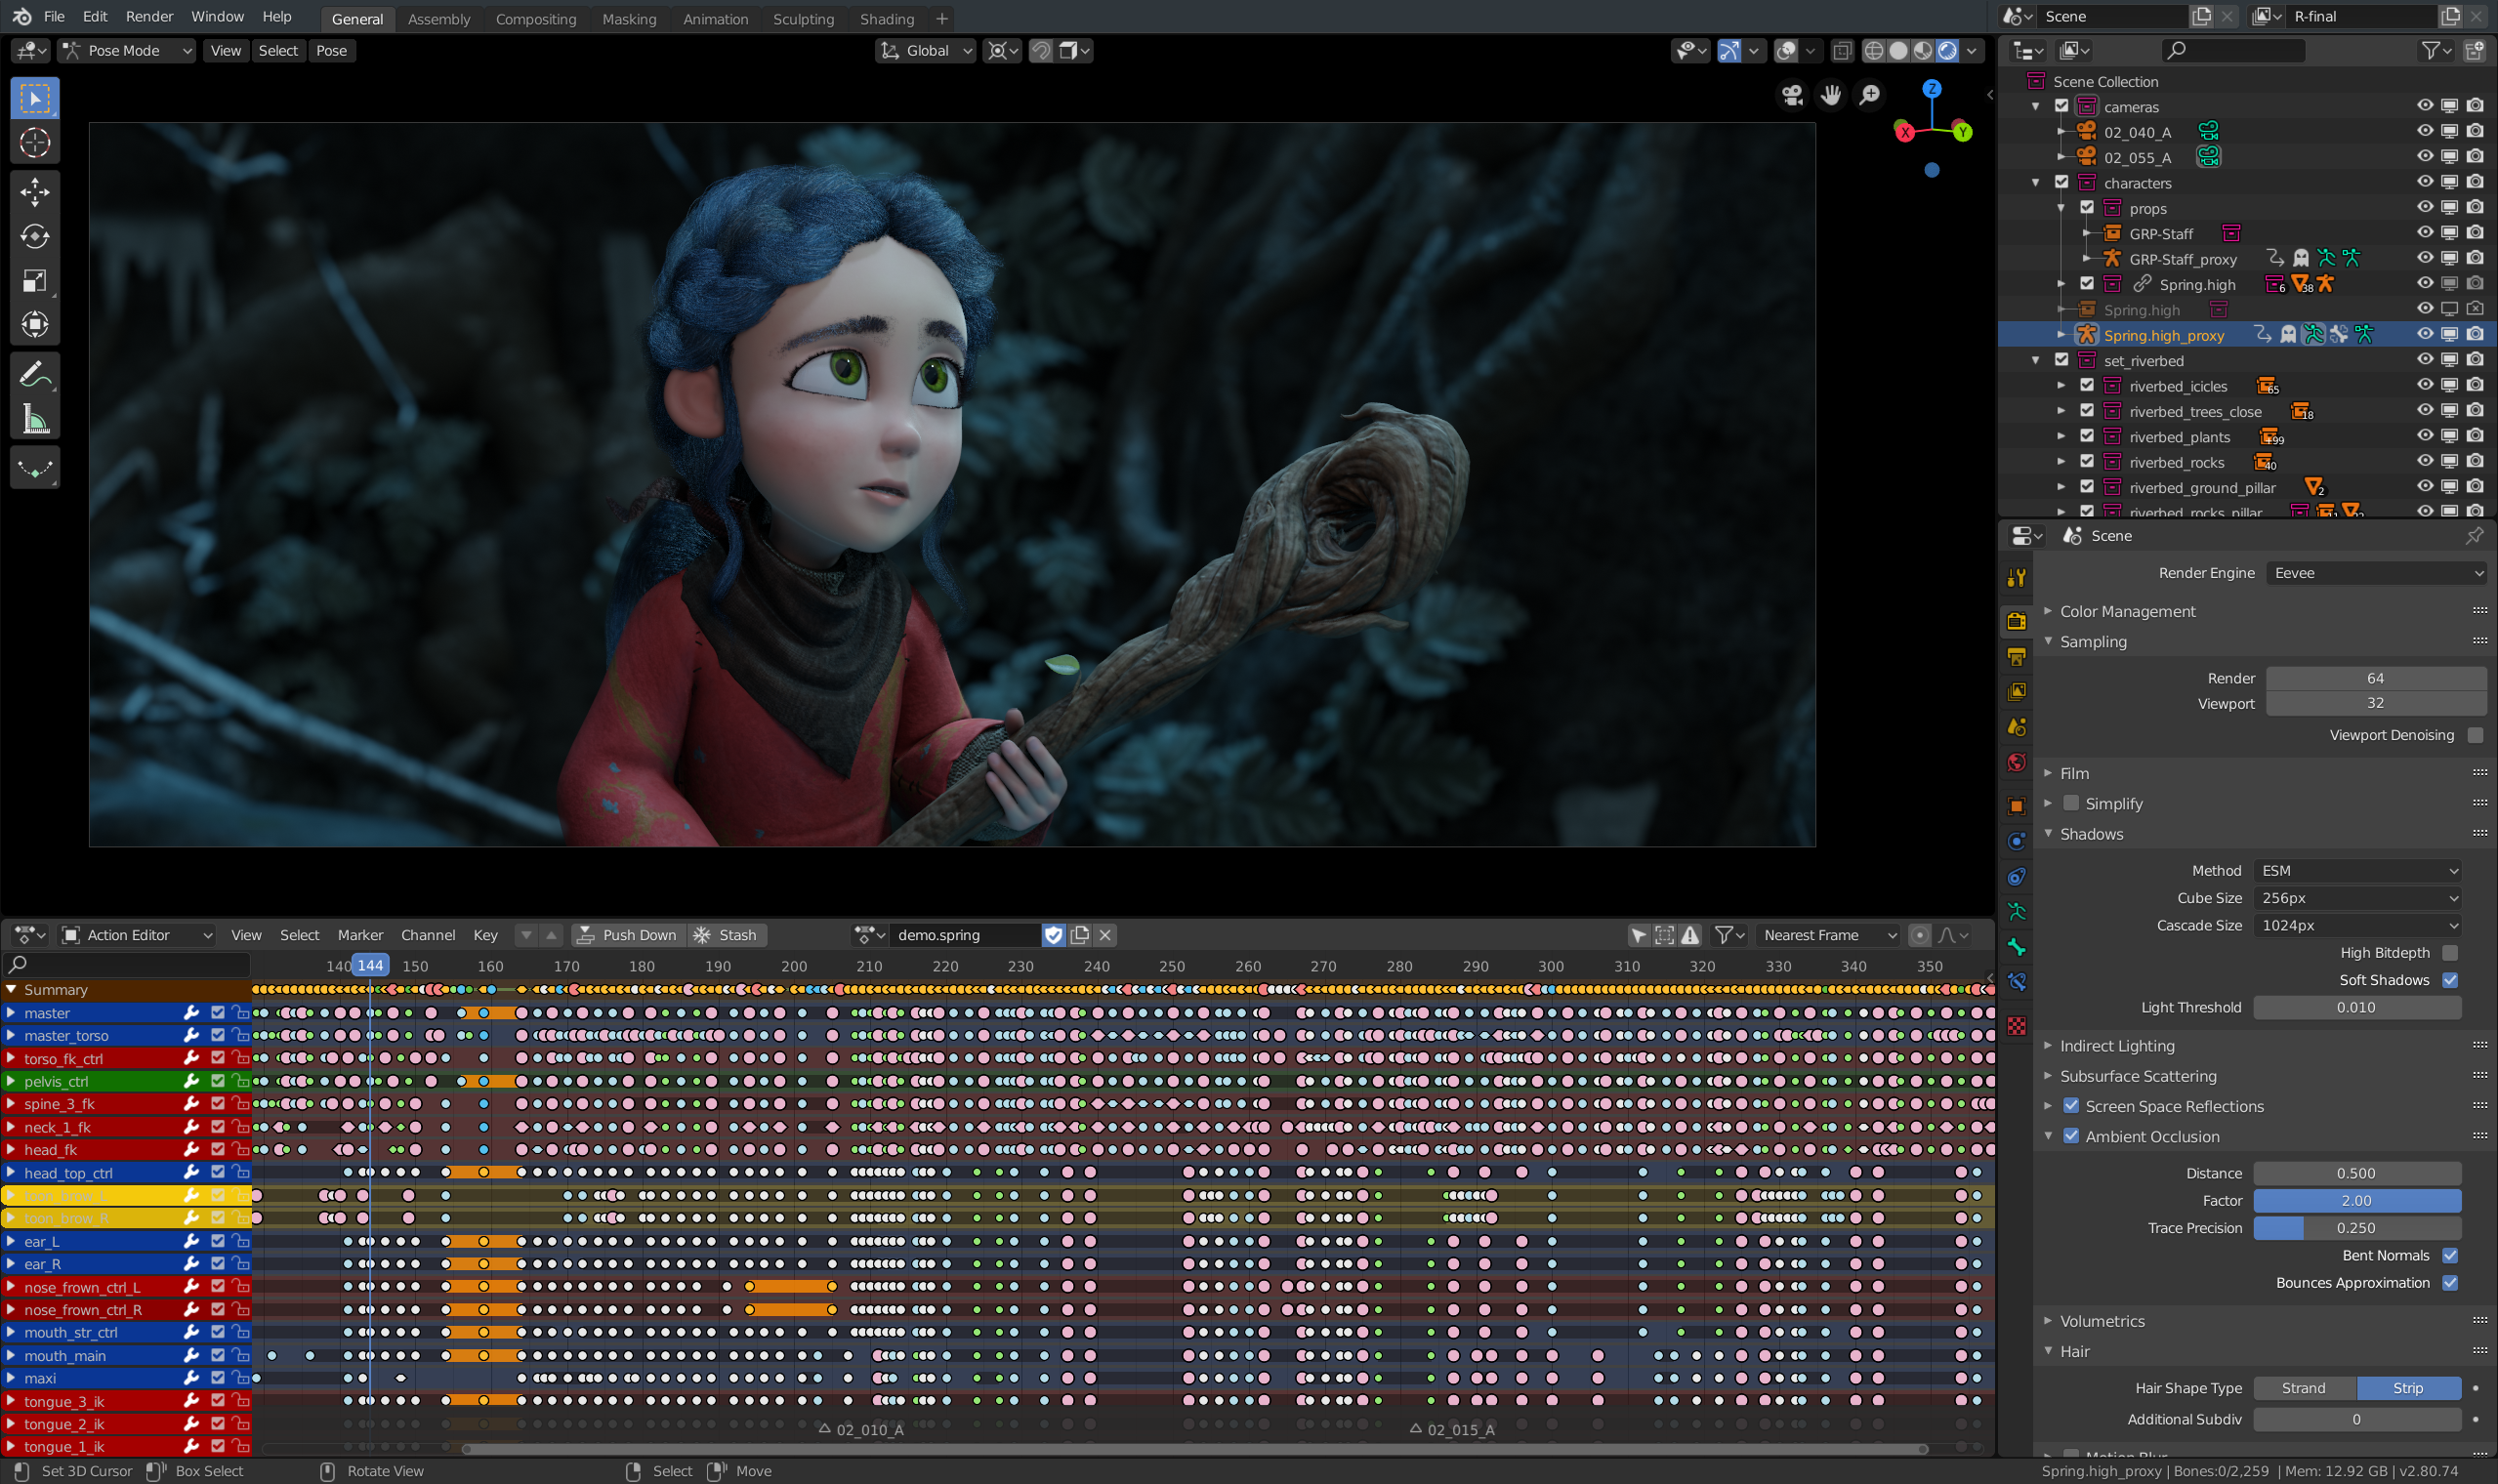Open the Bone properties tab icon
The image size is (2498, 1484).
coord(2017,947)
